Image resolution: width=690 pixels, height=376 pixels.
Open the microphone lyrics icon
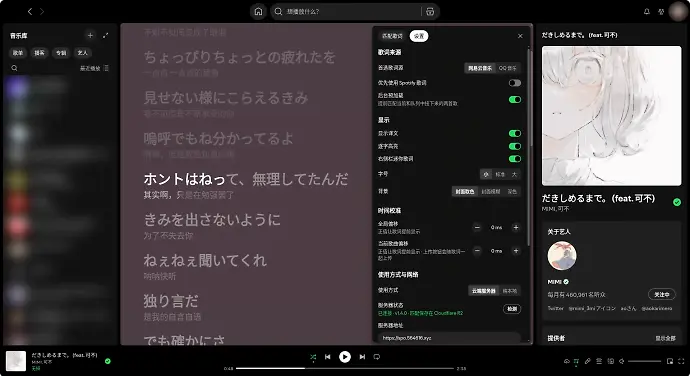coord(587,361)
